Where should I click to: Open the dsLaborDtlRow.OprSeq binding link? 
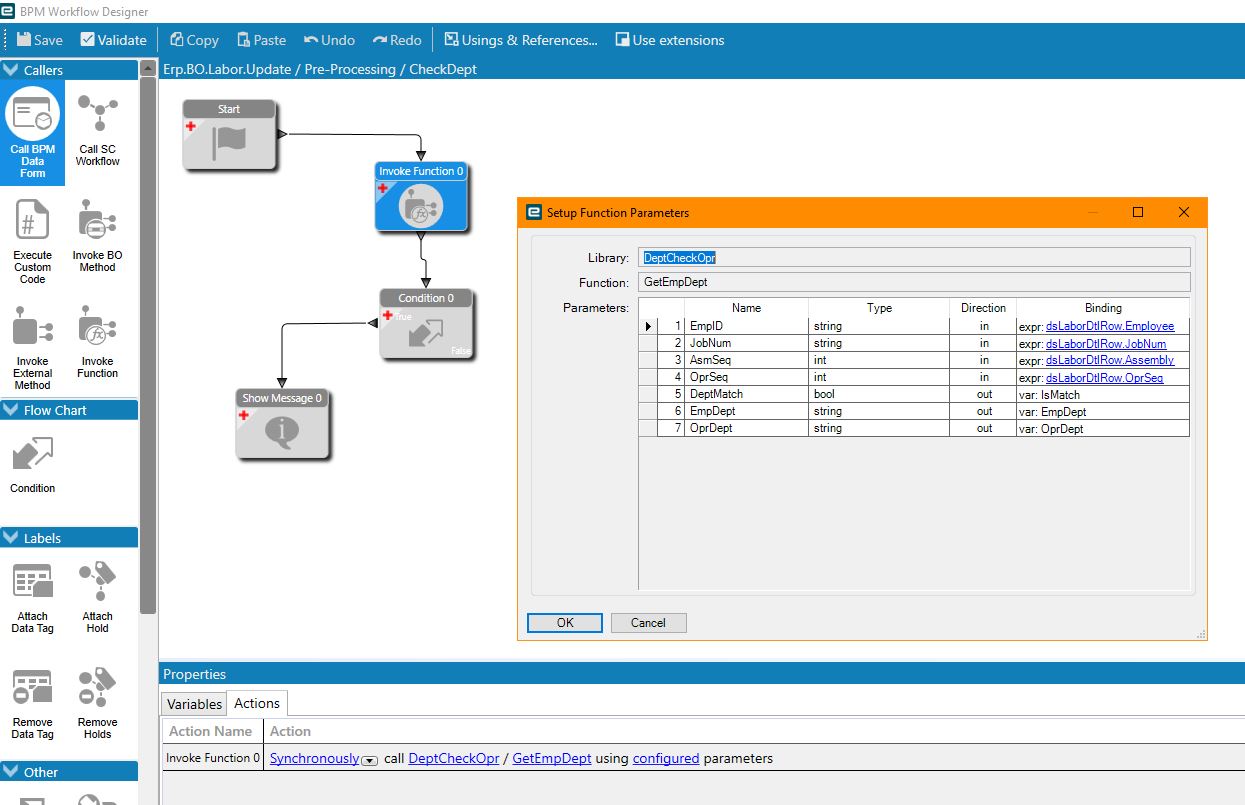(x=1105, y=377)
